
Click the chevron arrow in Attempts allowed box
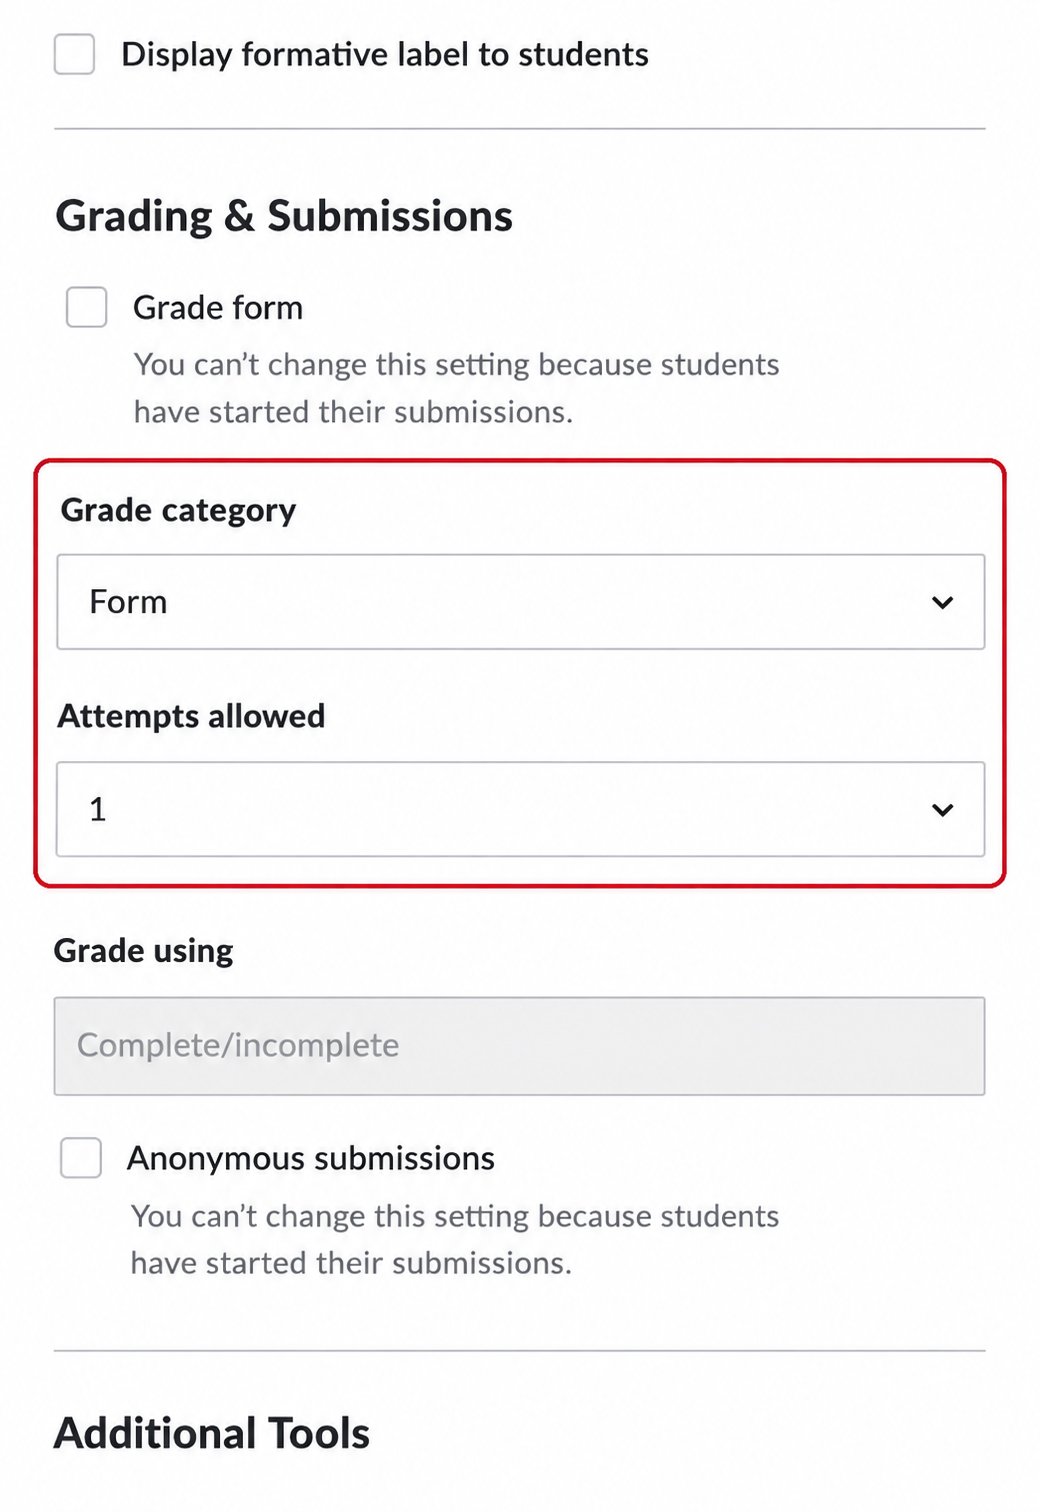click(x=942, y=809)
